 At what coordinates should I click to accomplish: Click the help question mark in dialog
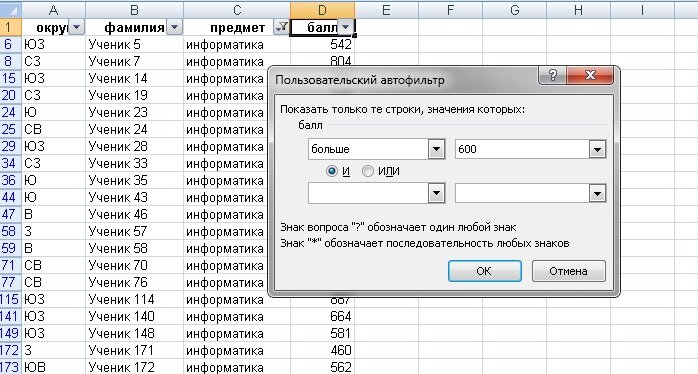coord(552,75)
